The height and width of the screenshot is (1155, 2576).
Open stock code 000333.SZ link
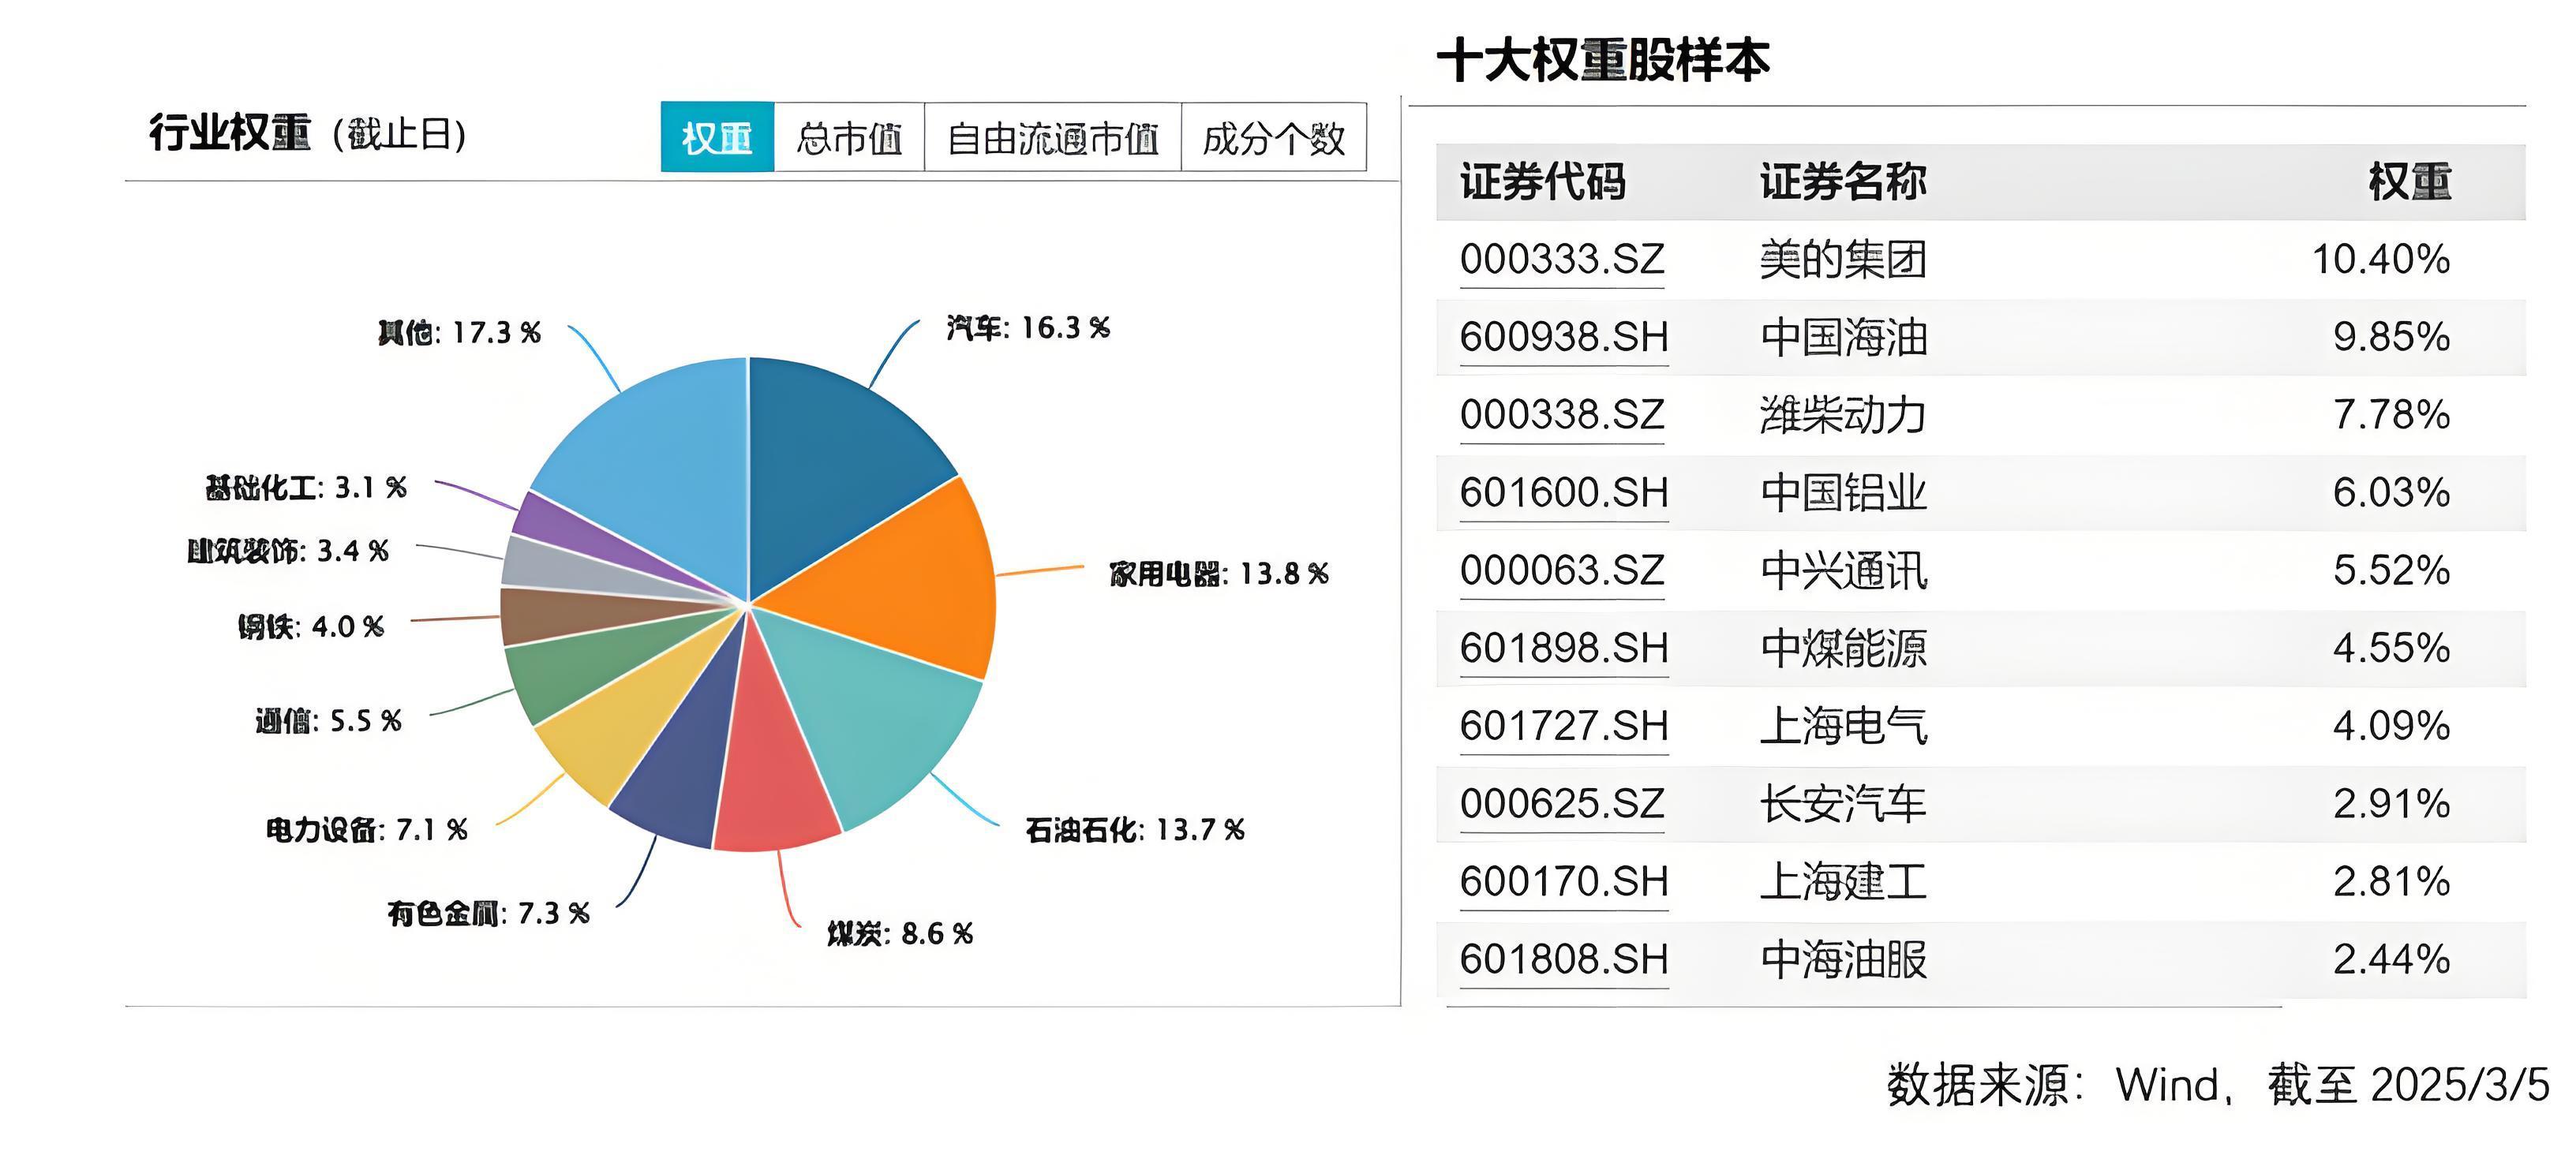pos(1562,260)
